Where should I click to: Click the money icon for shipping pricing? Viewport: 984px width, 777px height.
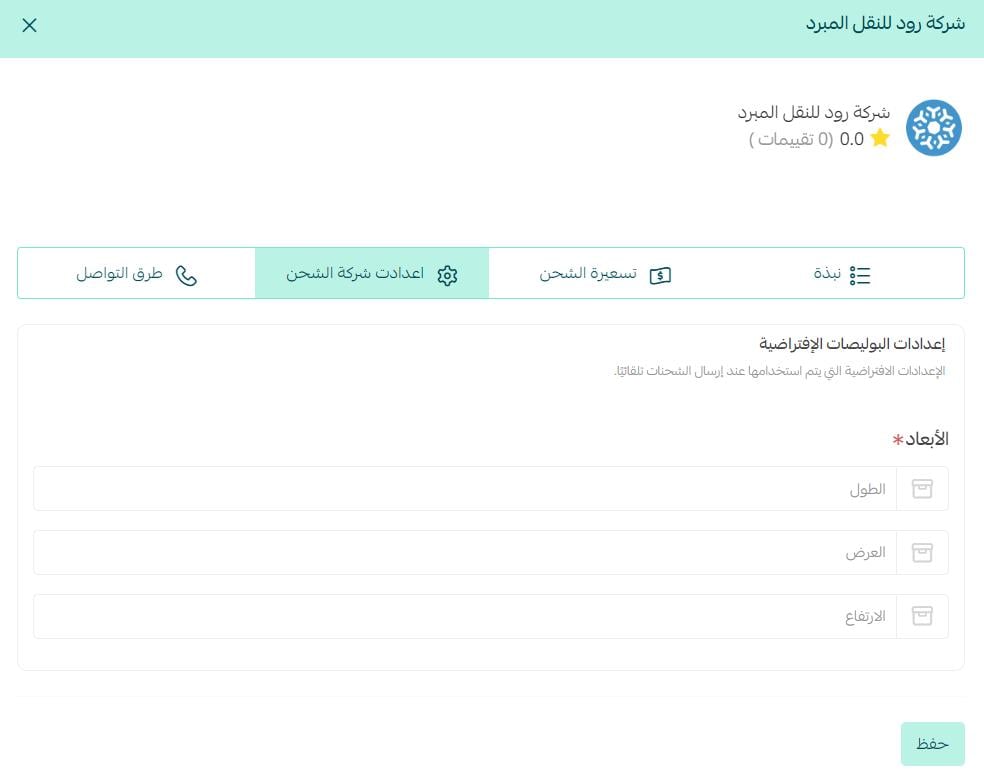point(660,275)
